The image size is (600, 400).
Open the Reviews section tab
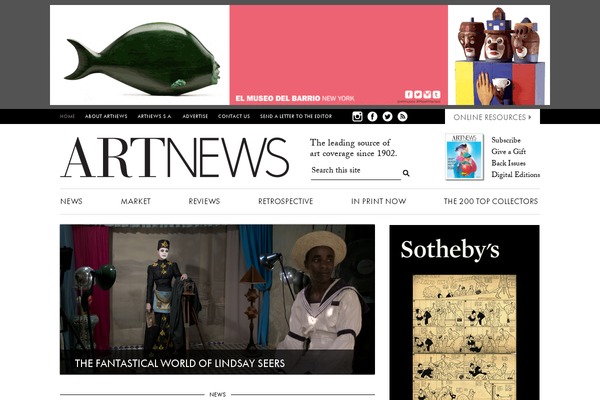click(204, 201)
